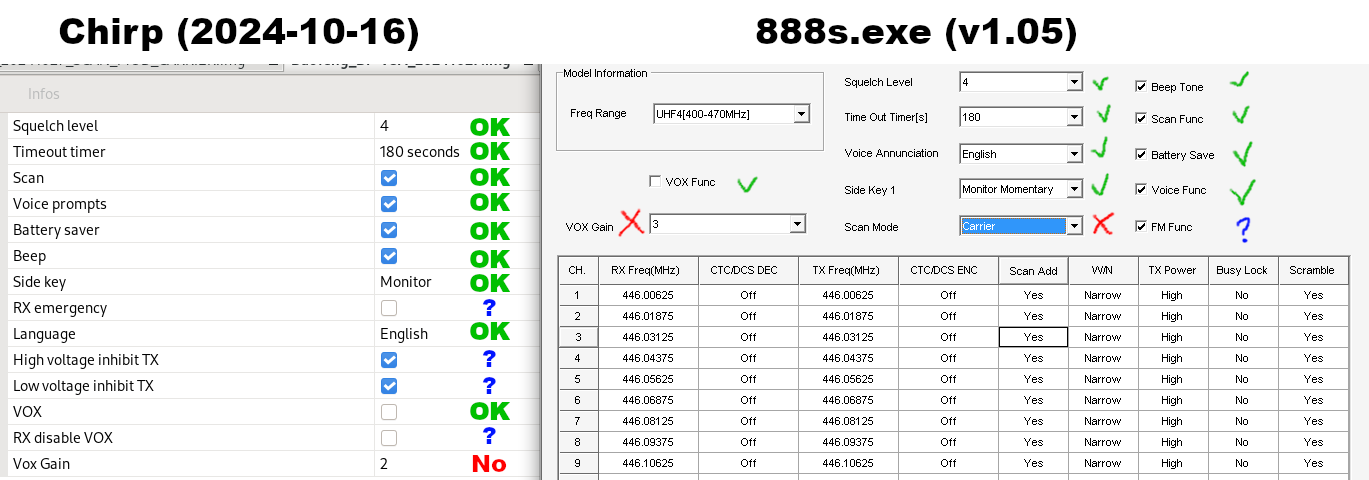Screen dimensions: 1369x480
Task: Click W/N Narrow cell of channel 6
Action: pos(1103,400)
